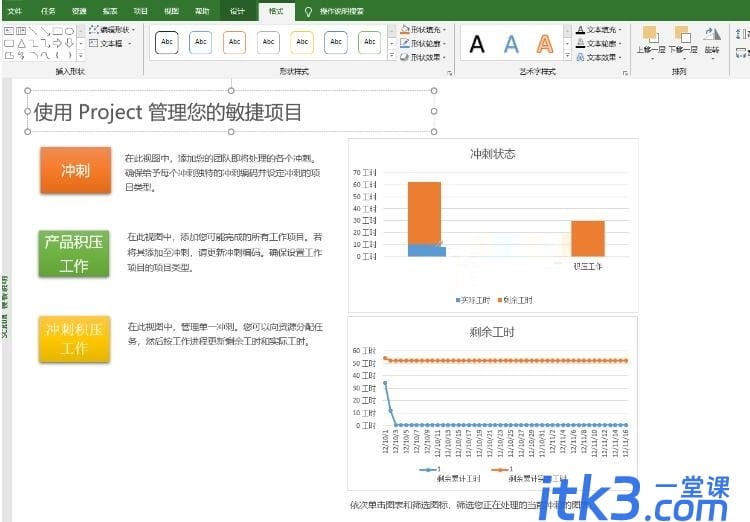Click the yellow 冲刺积压工作 button

point(74,339)
